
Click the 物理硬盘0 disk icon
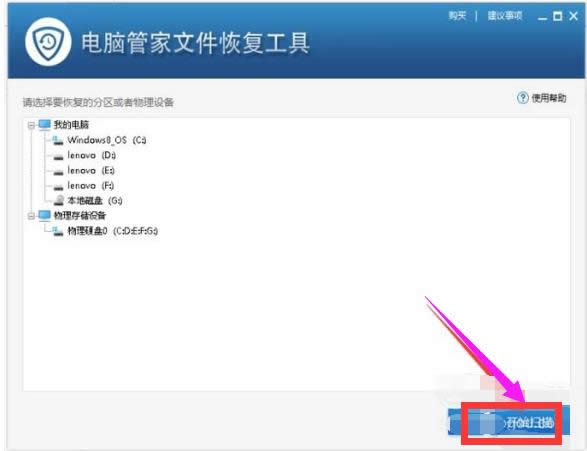(57, 231)
